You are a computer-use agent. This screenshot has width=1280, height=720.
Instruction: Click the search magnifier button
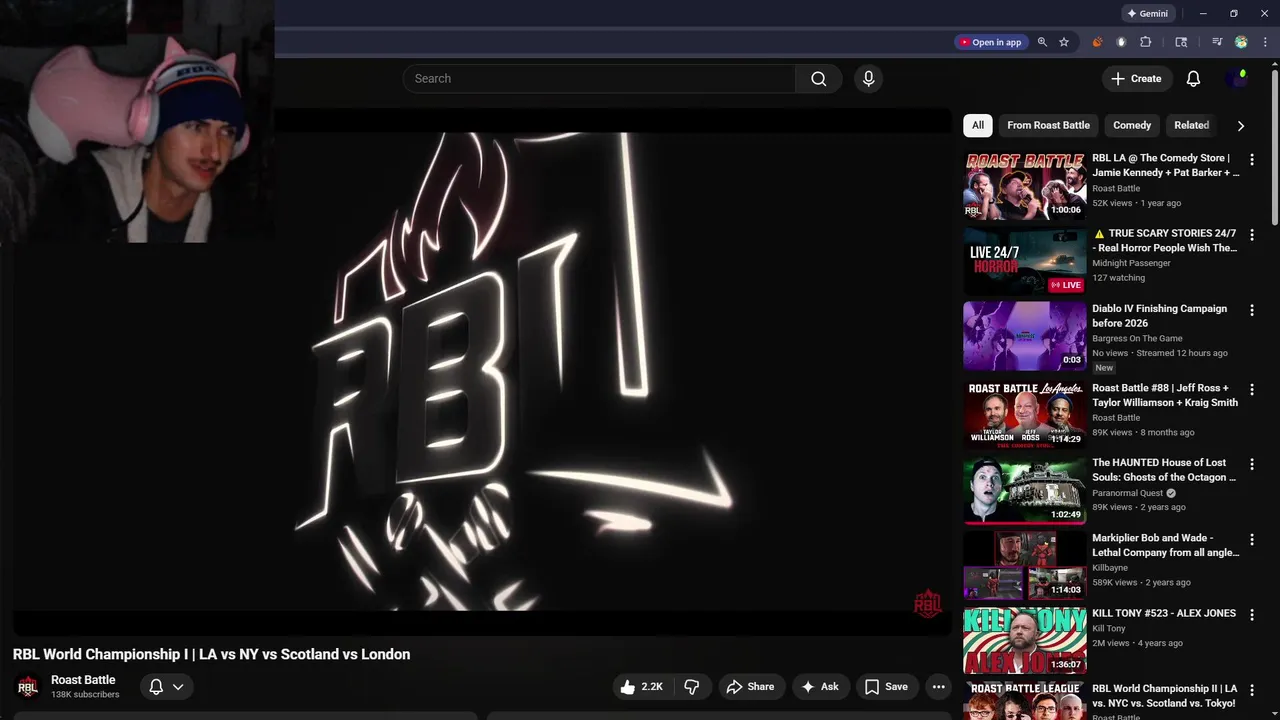819,78
